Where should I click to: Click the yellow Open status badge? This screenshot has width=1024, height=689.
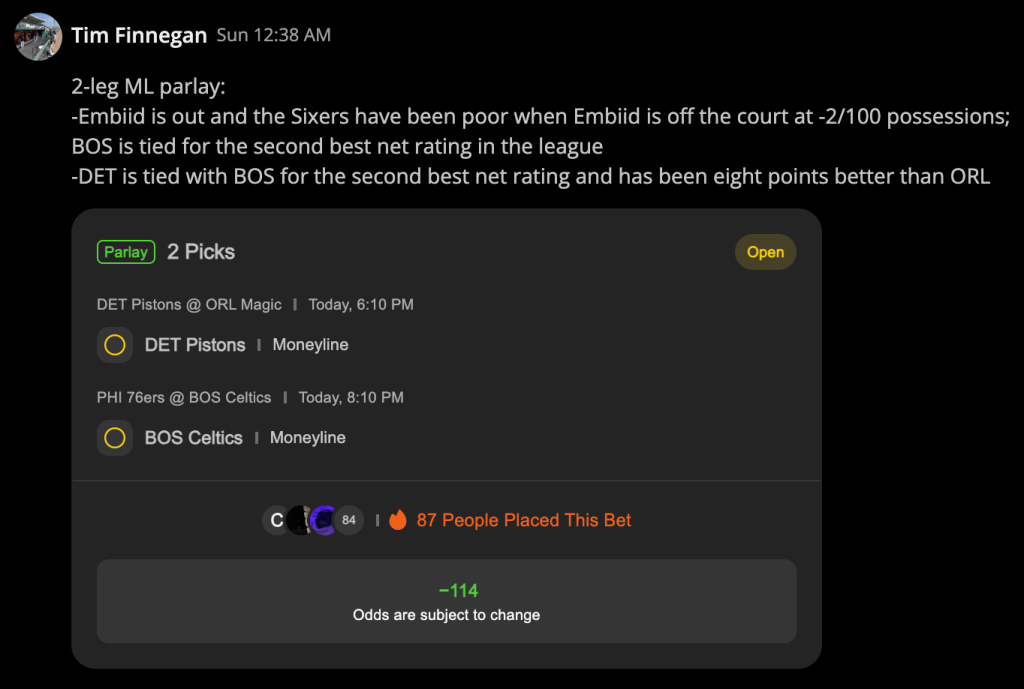pos(765,252)
